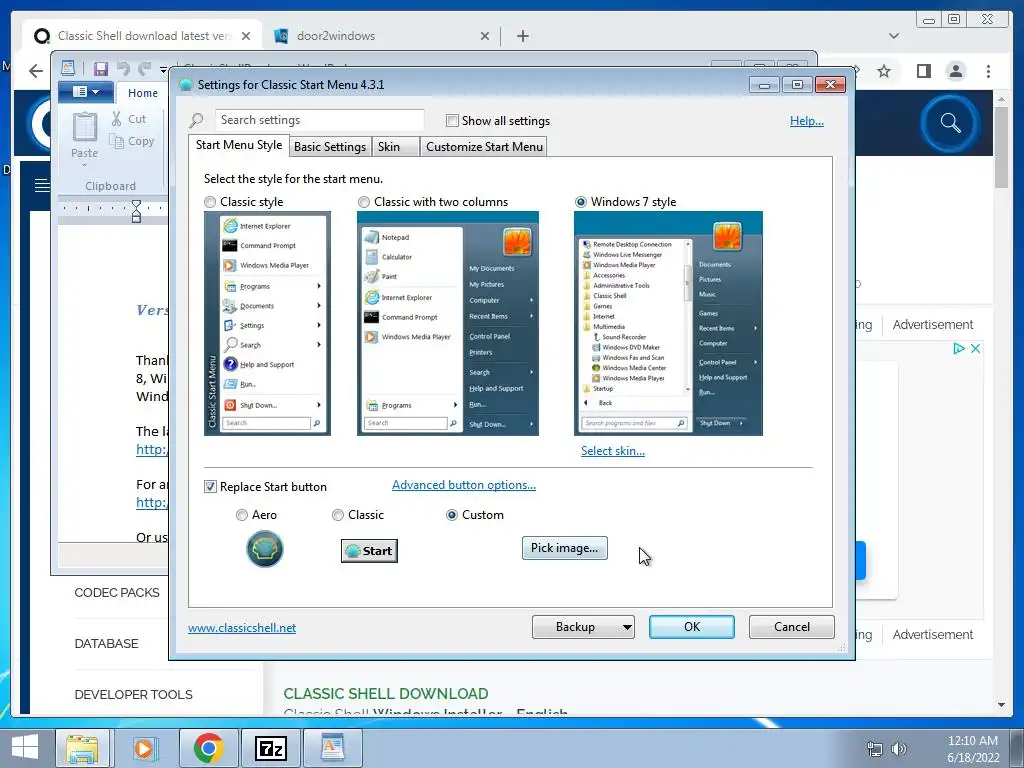Click the WordPad redo icon
1024x768 pixels.
[x=144, y=69]
